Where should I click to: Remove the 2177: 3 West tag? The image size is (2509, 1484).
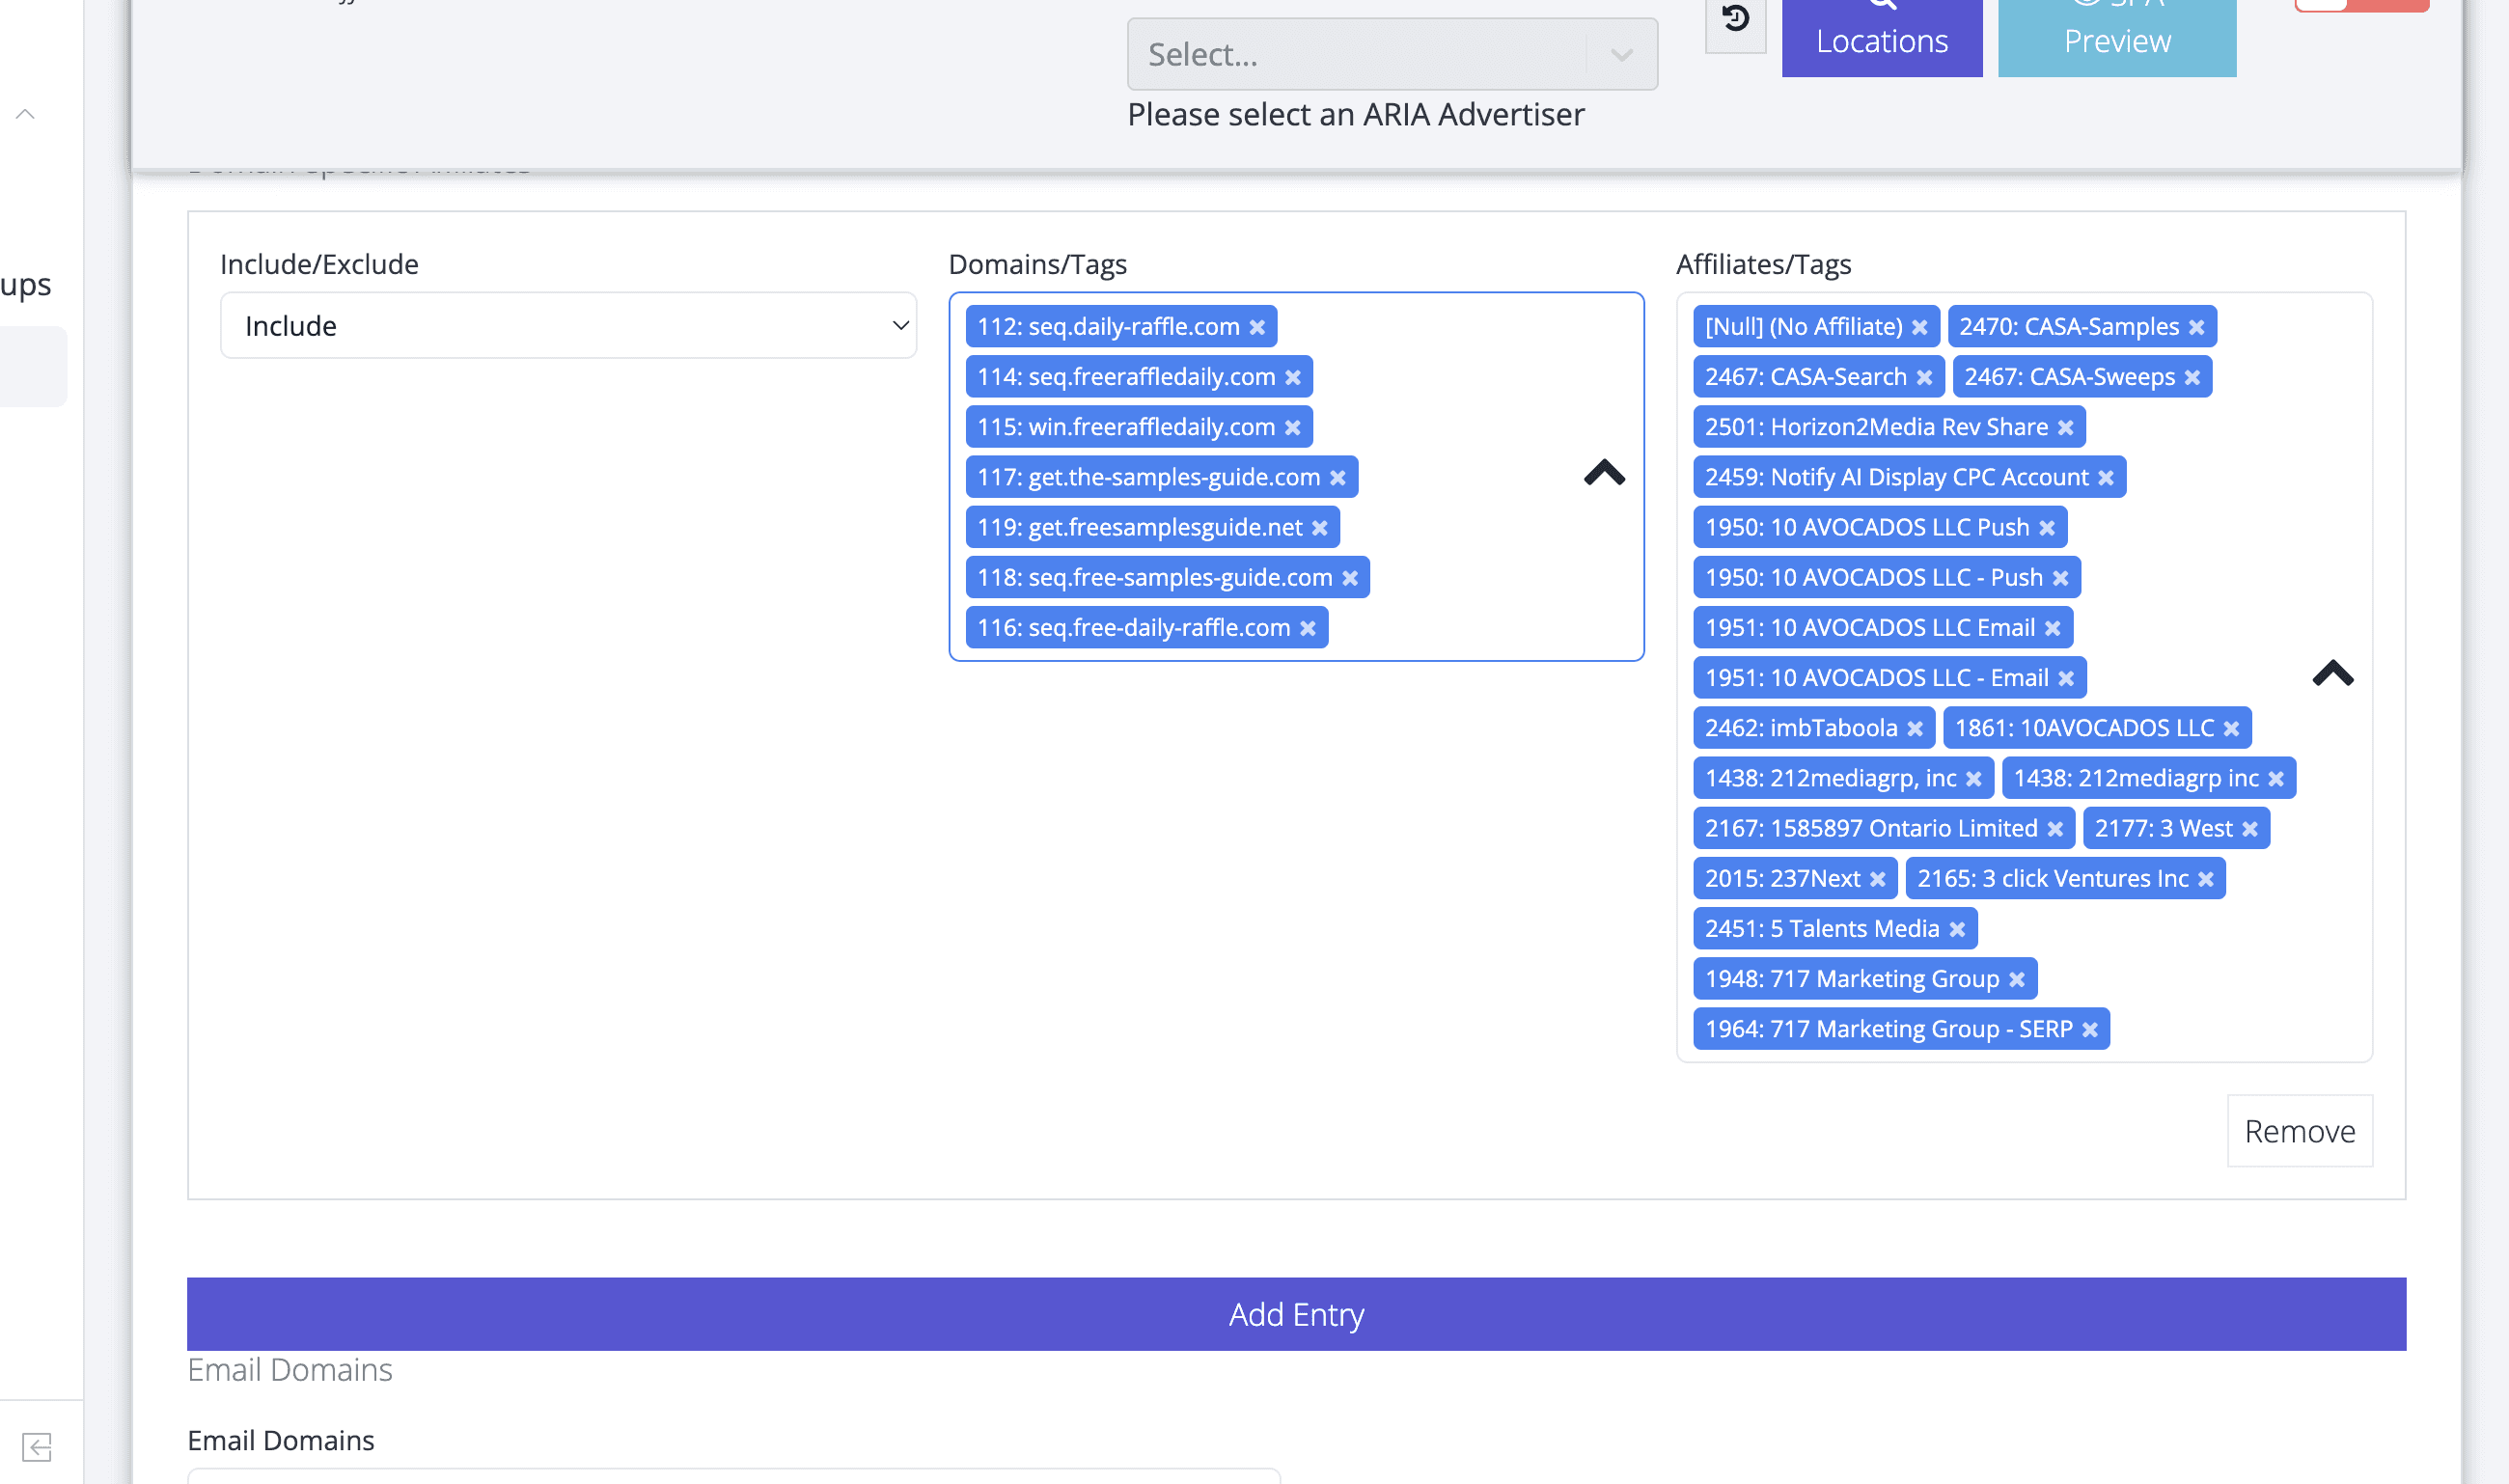[x=2250, y=829]
